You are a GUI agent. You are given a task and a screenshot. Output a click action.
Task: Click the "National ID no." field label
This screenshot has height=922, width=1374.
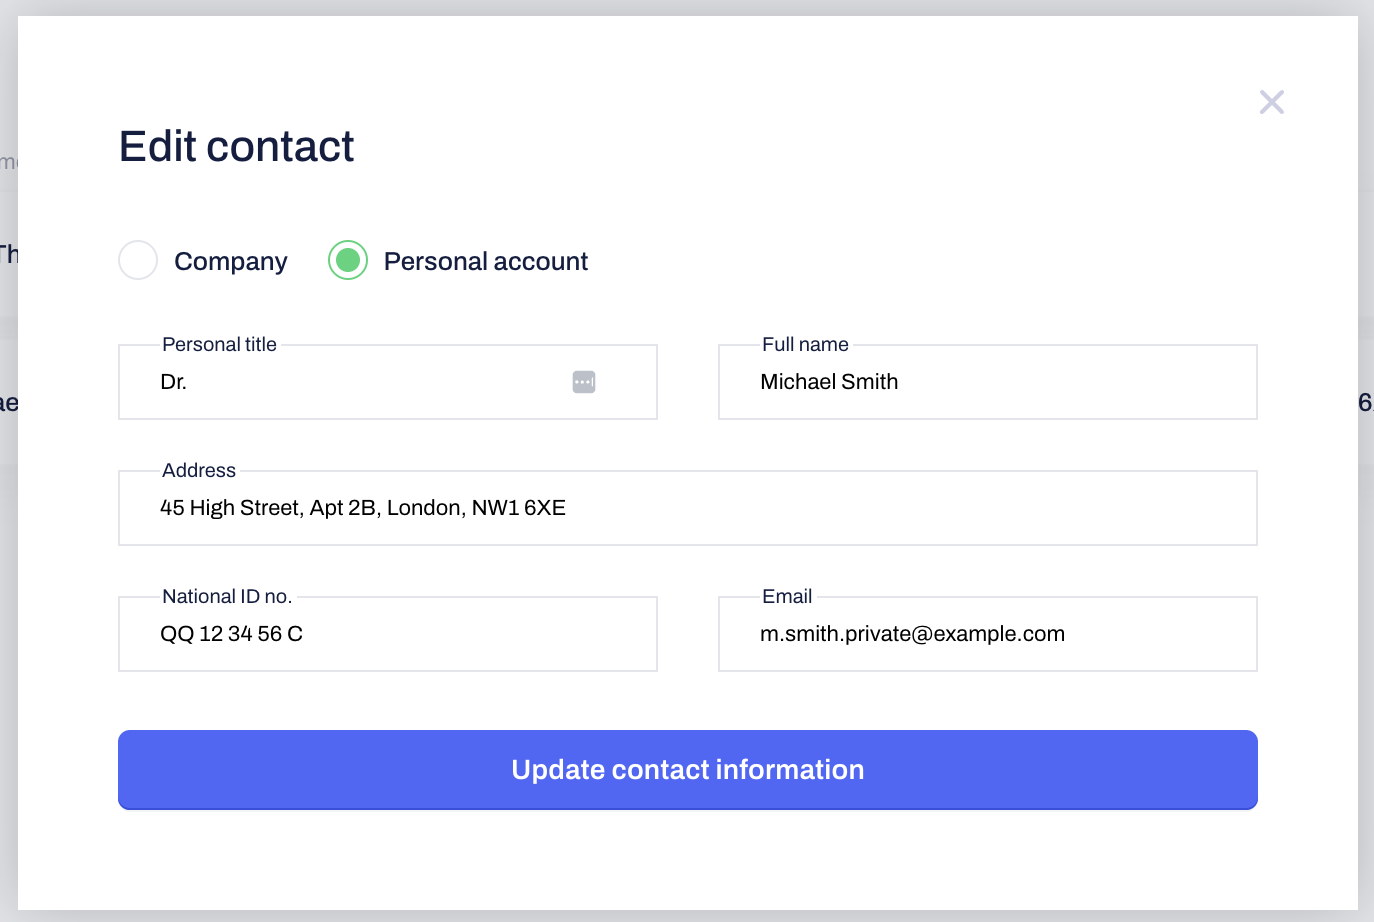point(227,596)
